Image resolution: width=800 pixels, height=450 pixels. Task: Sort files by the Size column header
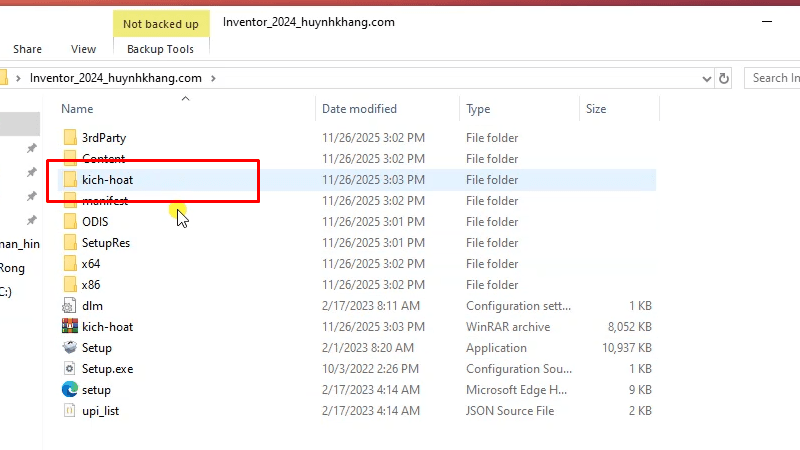click(x=596, y=109)
